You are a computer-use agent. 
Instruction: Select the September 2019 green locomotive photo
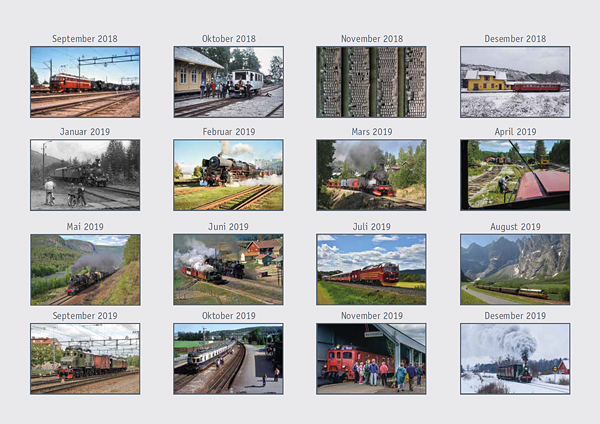click(85, 359)
